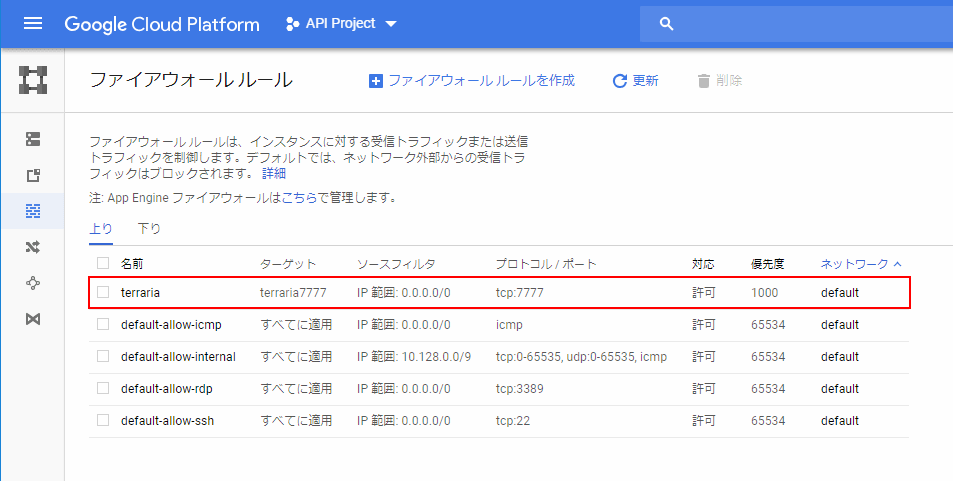Check the default-allow-ssh checkbox
Image resolution: width=953 pixels, height=481 pixels.
point(103,420)
